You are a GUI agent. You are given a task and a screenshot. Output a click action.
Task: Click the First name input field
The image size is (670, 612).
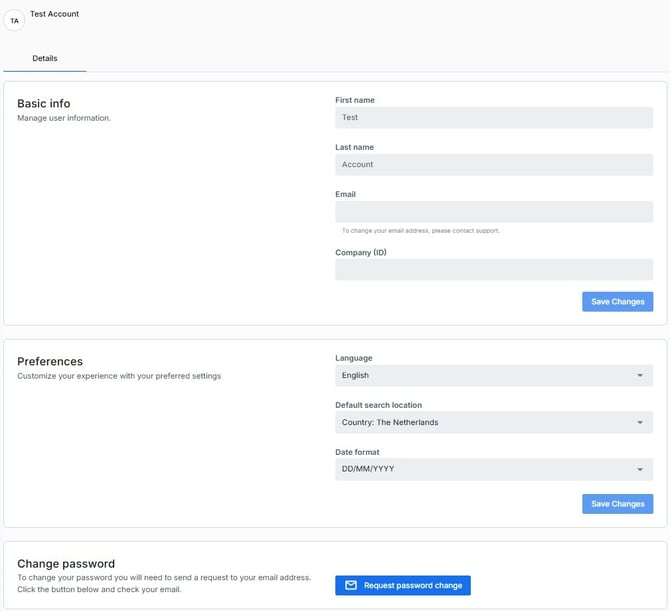click(494, 118)
